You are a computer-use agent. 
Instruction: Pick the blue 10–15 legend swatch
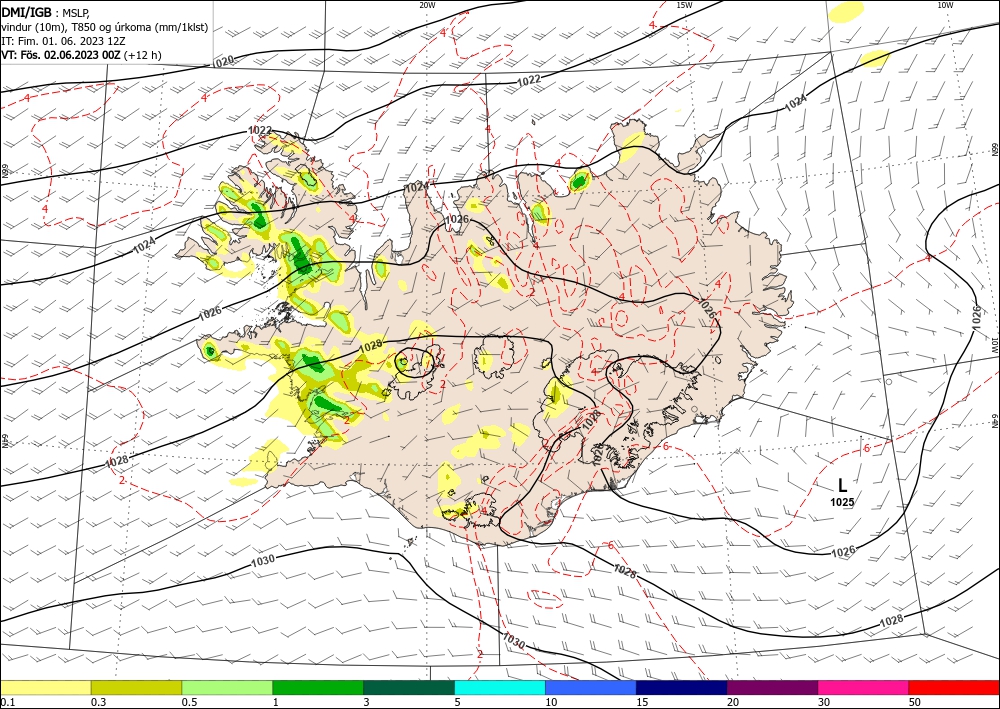pyautogui.click(x=591, y=687)
